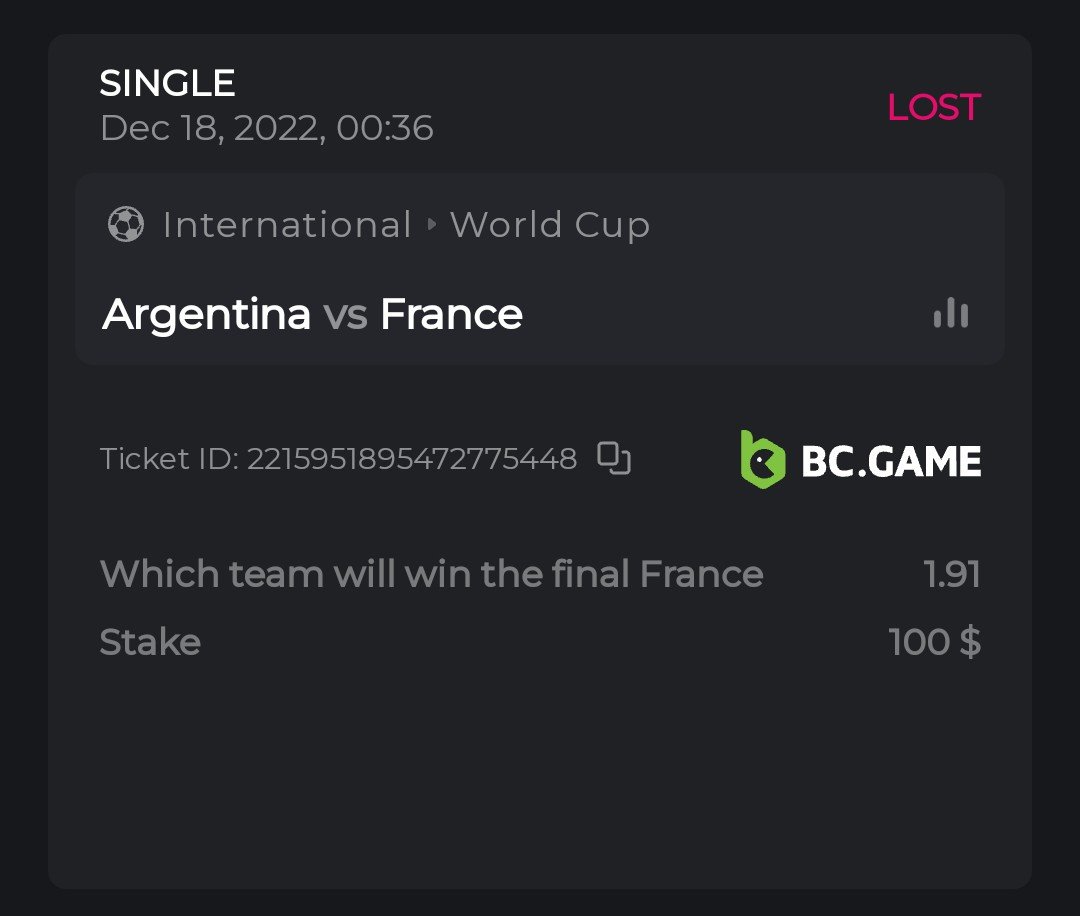Select the France team name
This screenshot has width=1080, height=916.
[451, 314]
